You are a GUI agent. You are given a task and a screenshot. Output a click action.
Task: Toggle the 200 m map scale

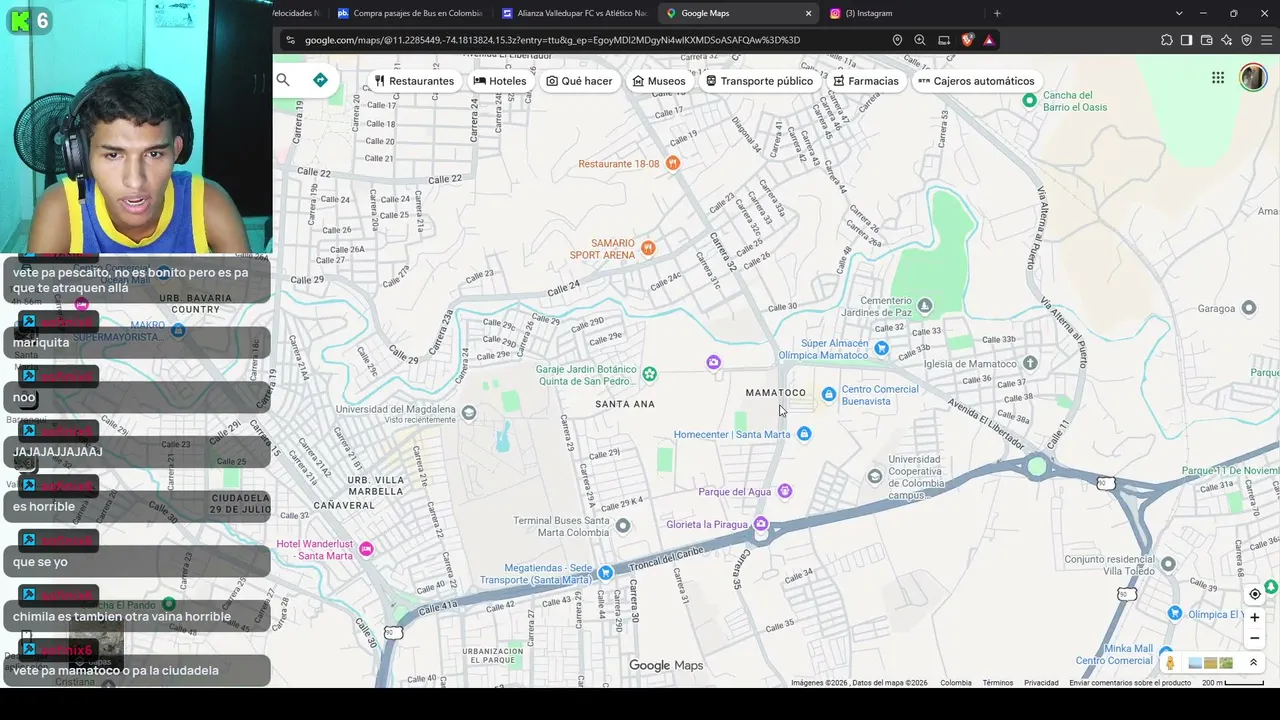(x=1232, y=683)
